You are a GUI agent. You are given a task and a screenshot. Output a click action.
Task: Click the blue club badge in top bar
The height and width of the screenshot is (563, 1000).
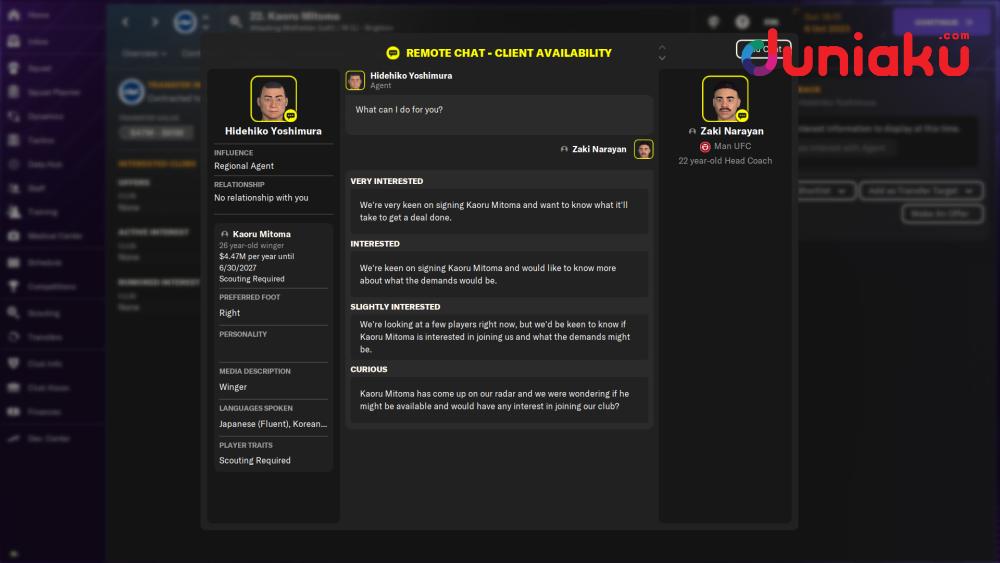[x=185, y=22]
